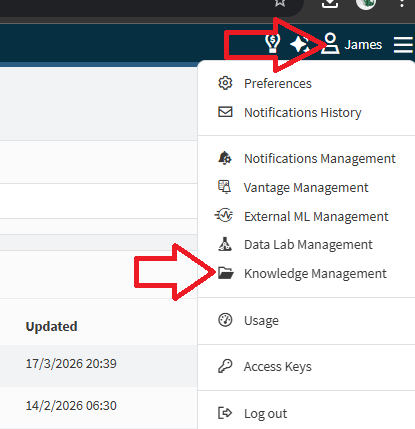Choose Log out from user menu
Viewport: 415px width, 429px height.
tap(265, 414)
